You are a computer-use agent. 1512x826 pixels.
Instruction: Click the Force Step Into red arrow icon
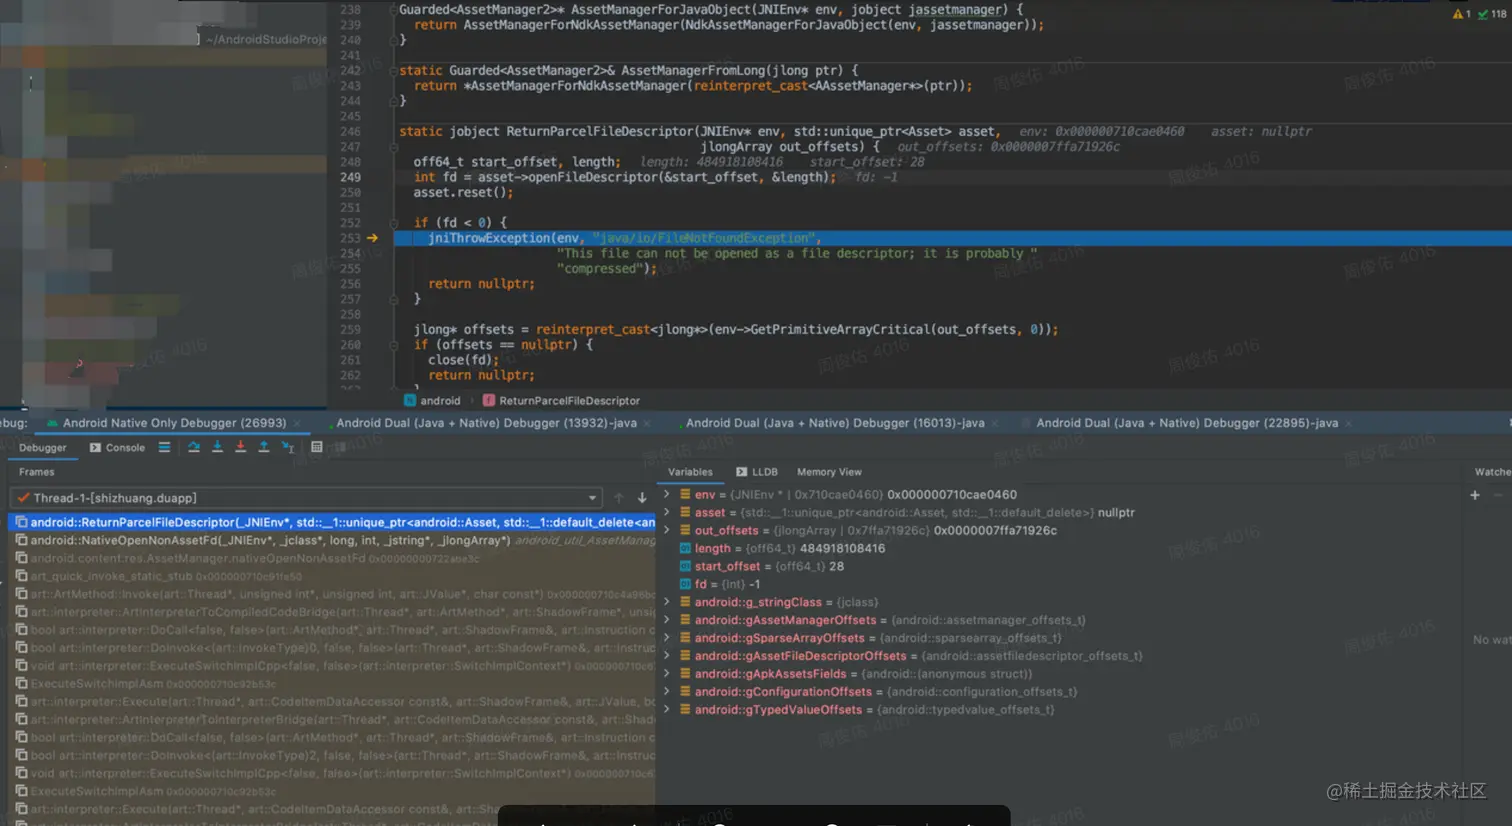[240, 447]
